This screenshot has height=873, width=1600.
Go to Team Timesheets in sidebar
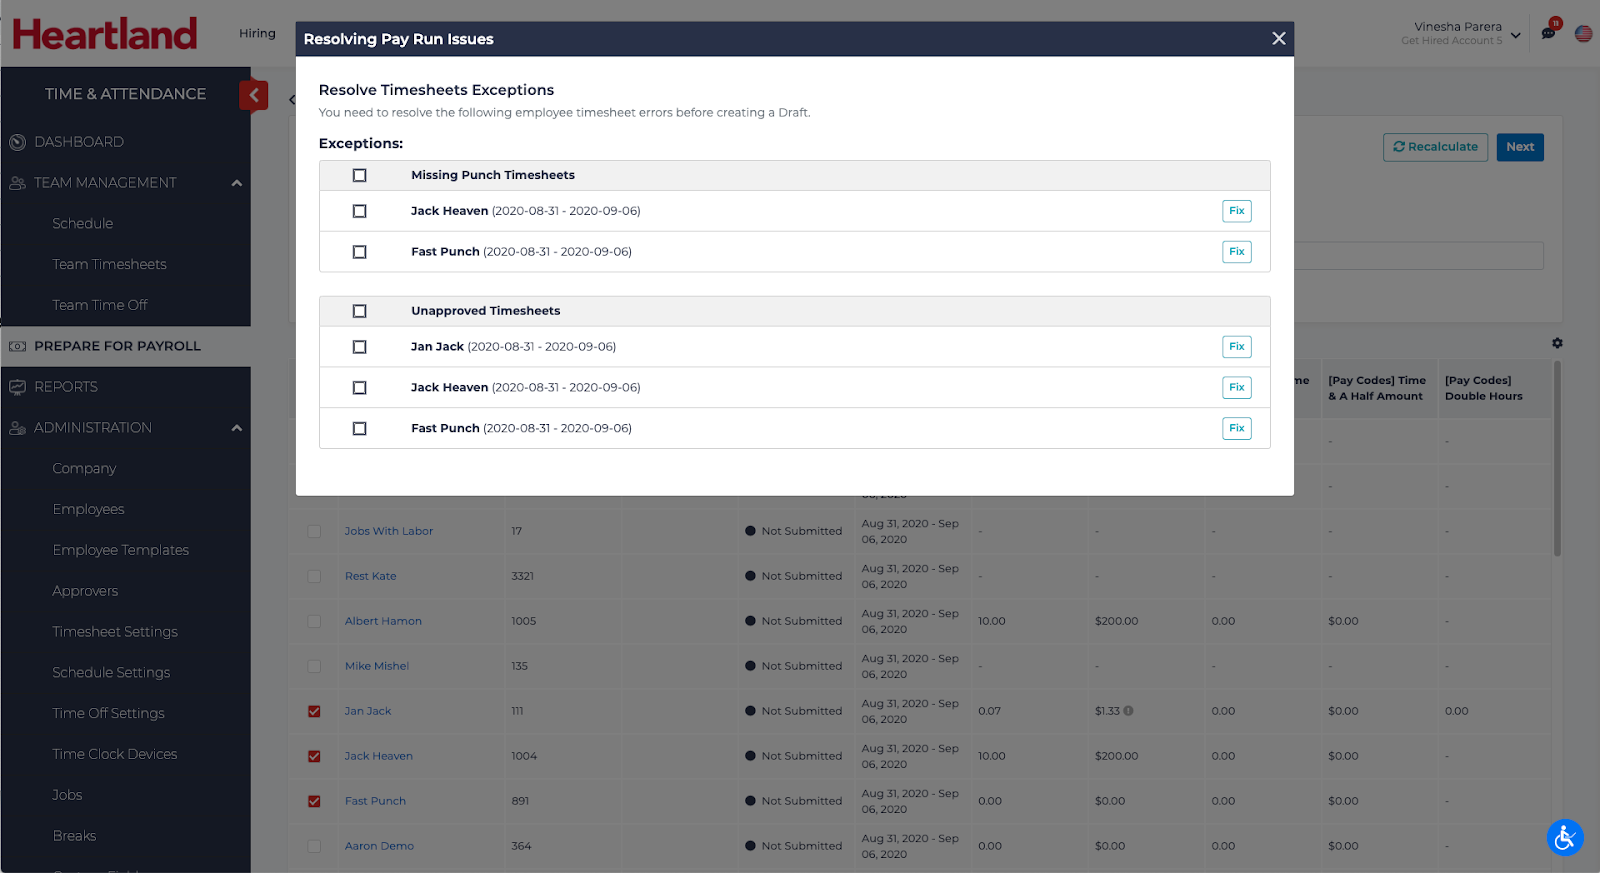click(109, 264)
